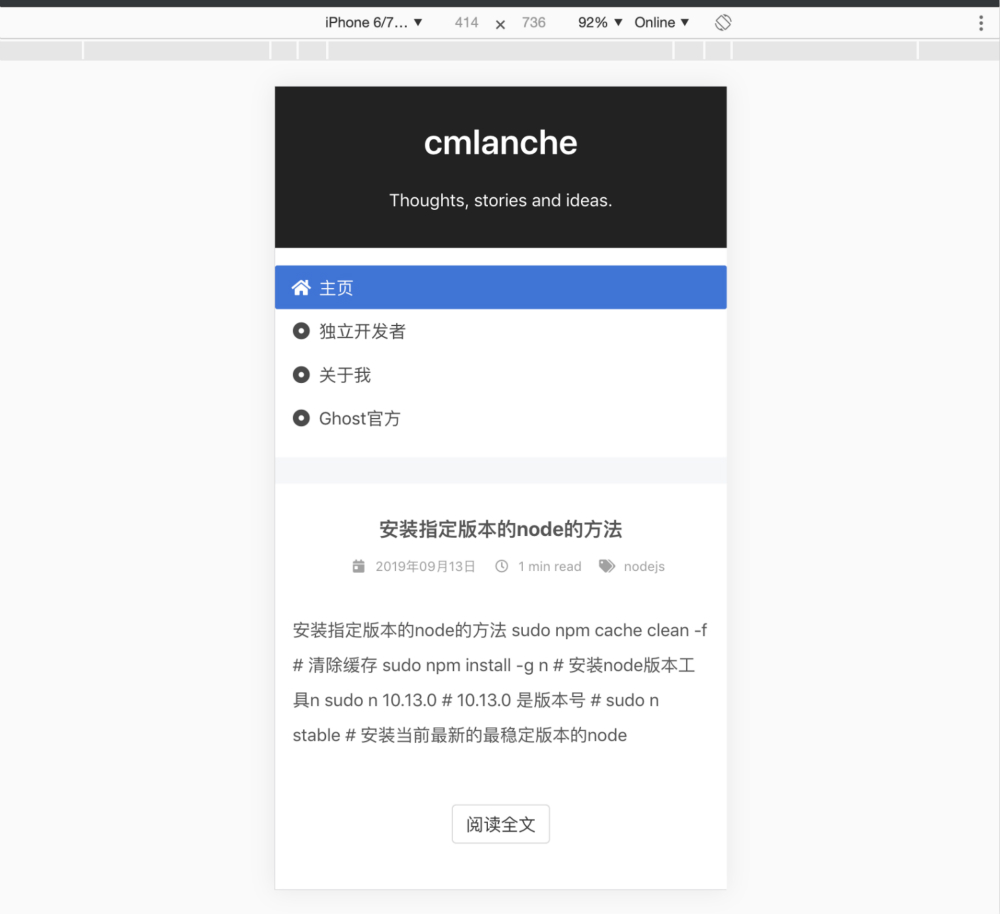Open the Ghost官方 menu entry

[x=358, y=418]
